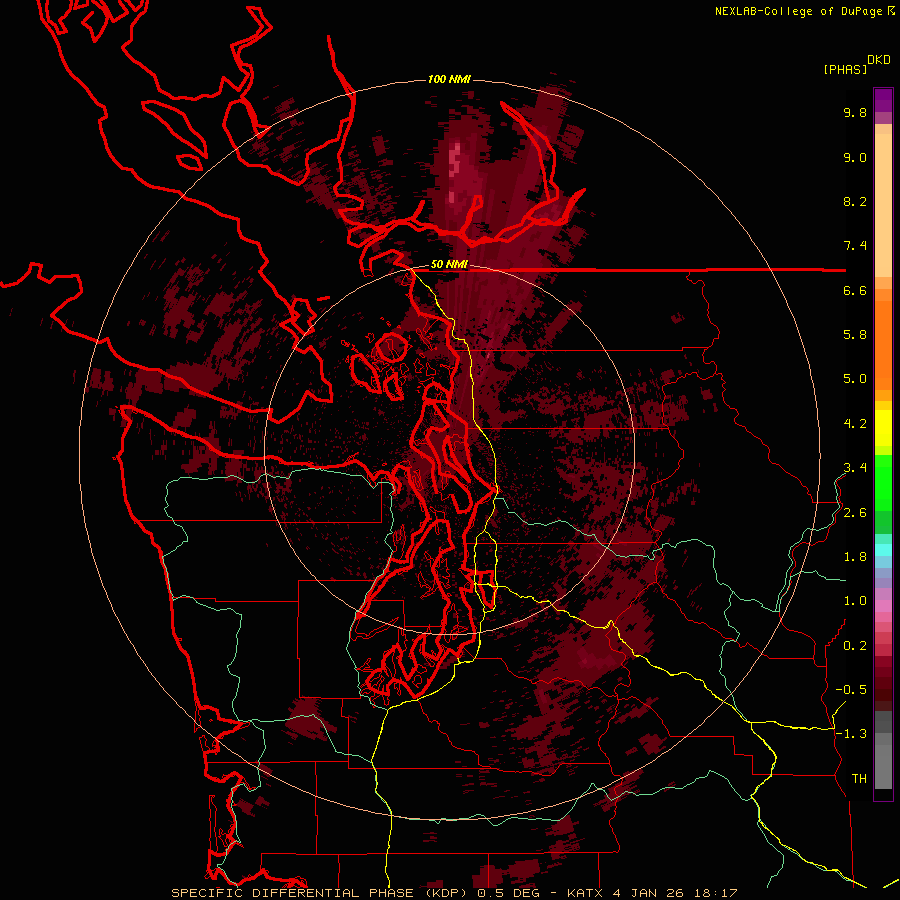The height and width of the screenshot is (900, 900).
Task: Click 'SPECIFIC DIFFERENTIAL PHASE' in bottom caption
Action: (x=293, y=893)
